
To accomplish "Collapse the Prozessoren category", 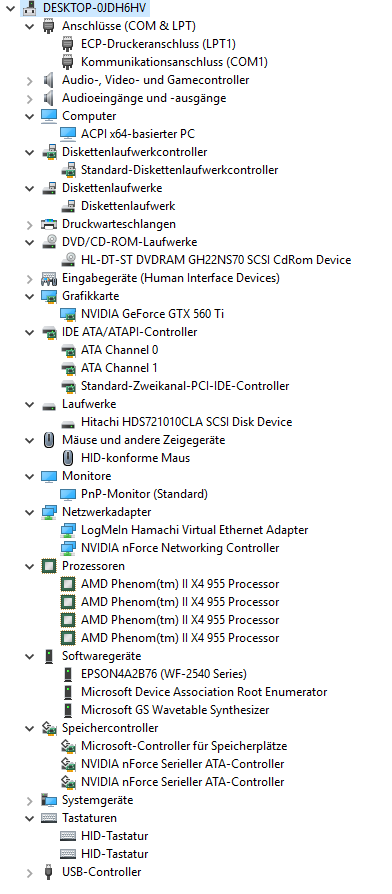I will 30,566.
